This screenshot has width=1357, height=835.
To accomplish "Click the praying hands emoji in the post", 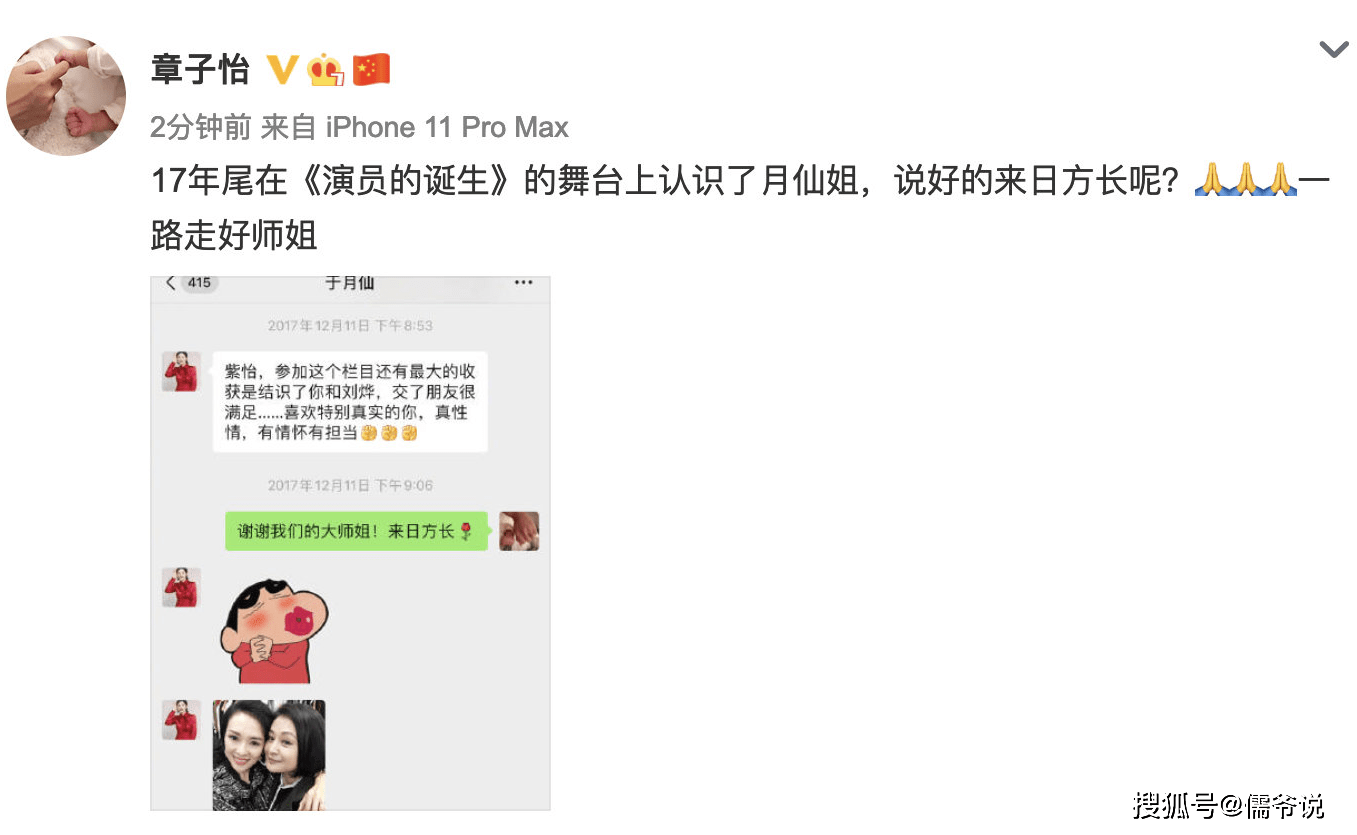I will pyautogui.click(x=1246, y=180).
